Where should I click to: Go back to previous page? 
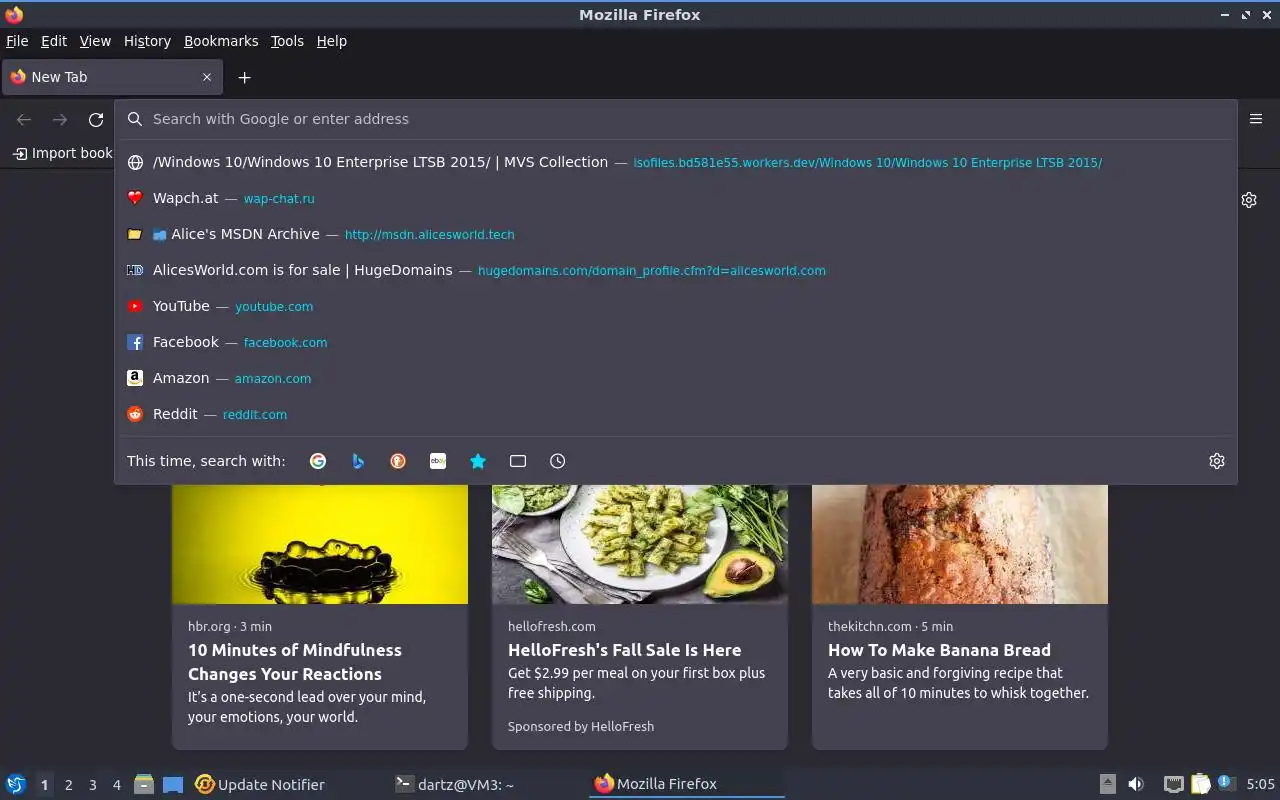click(24, 120)
